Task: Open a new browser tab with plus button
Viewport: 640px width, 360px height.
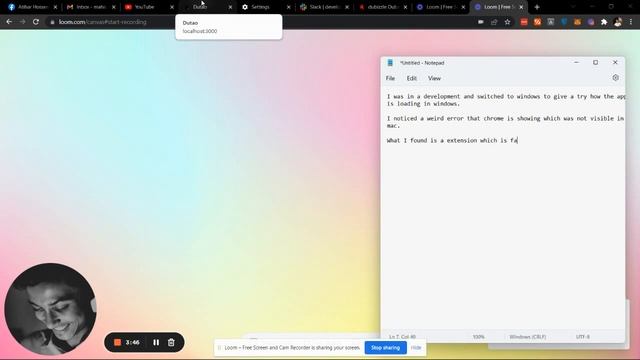Action: (537, 7)
